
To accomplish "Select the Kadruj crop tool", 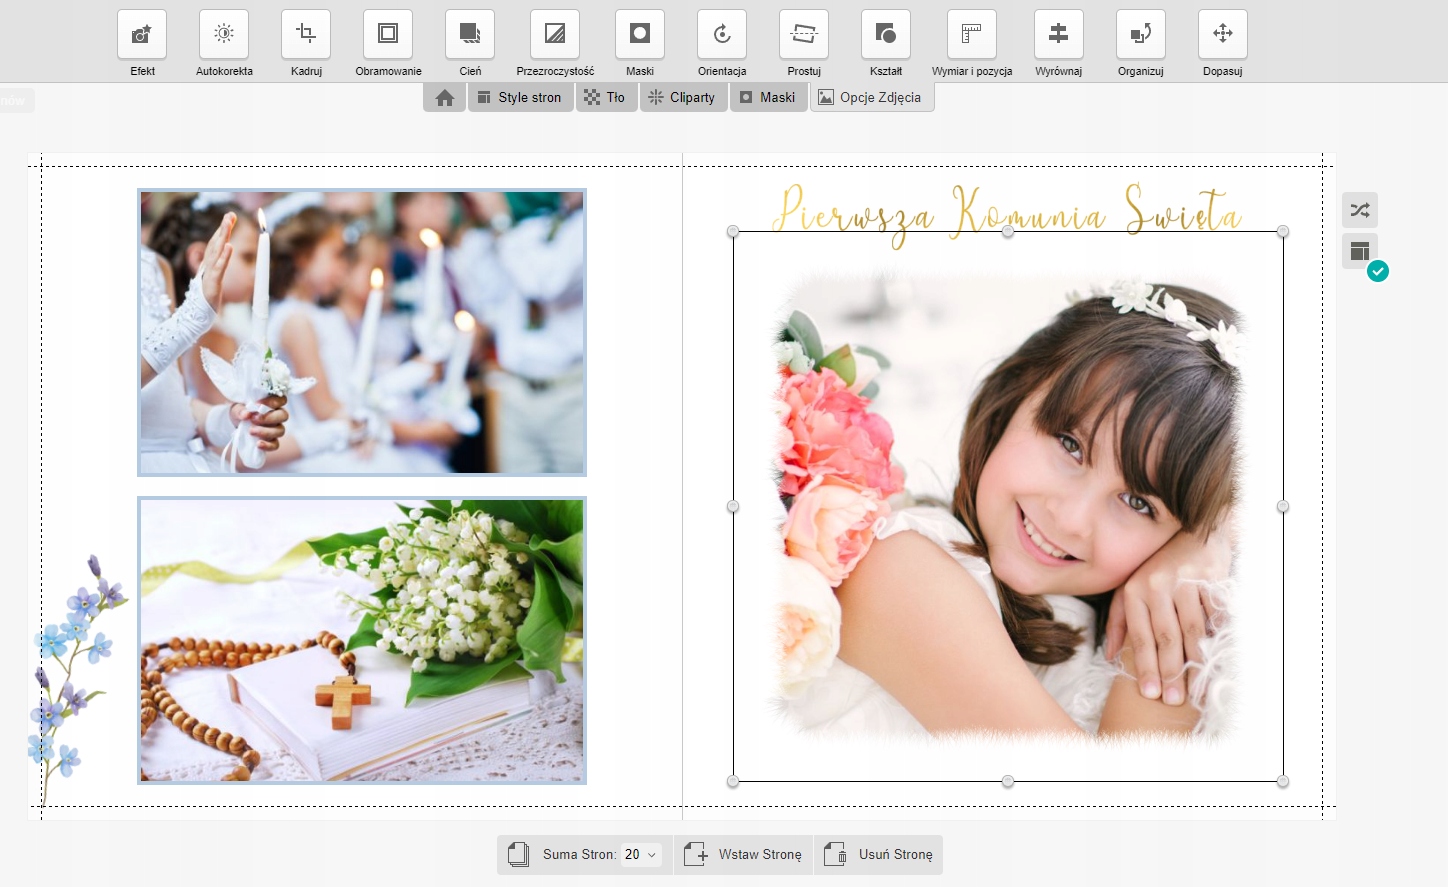I will 306,34.
